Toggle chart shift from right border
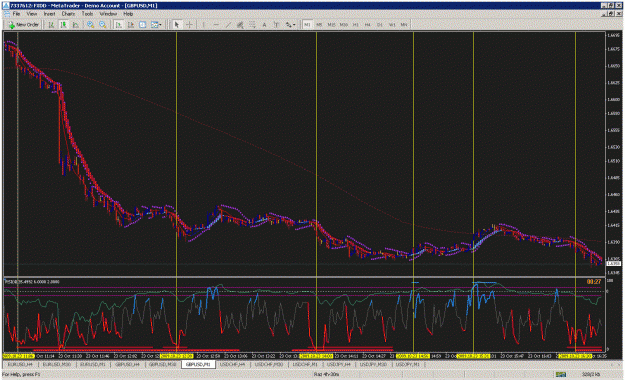Image resolution: width=625 pixels, height=380 pixels. 130,25
